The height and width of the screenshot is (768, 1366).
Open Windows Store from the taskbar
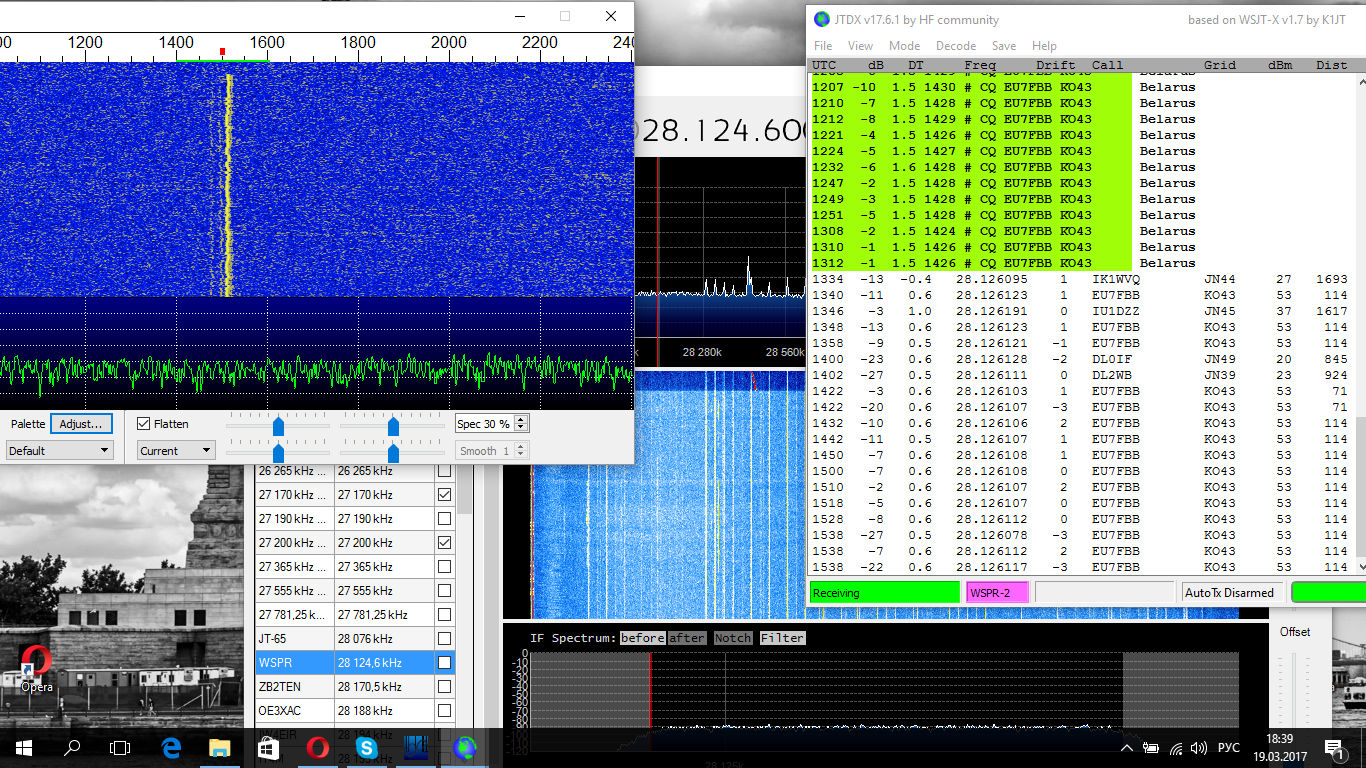tap(268, 747)
